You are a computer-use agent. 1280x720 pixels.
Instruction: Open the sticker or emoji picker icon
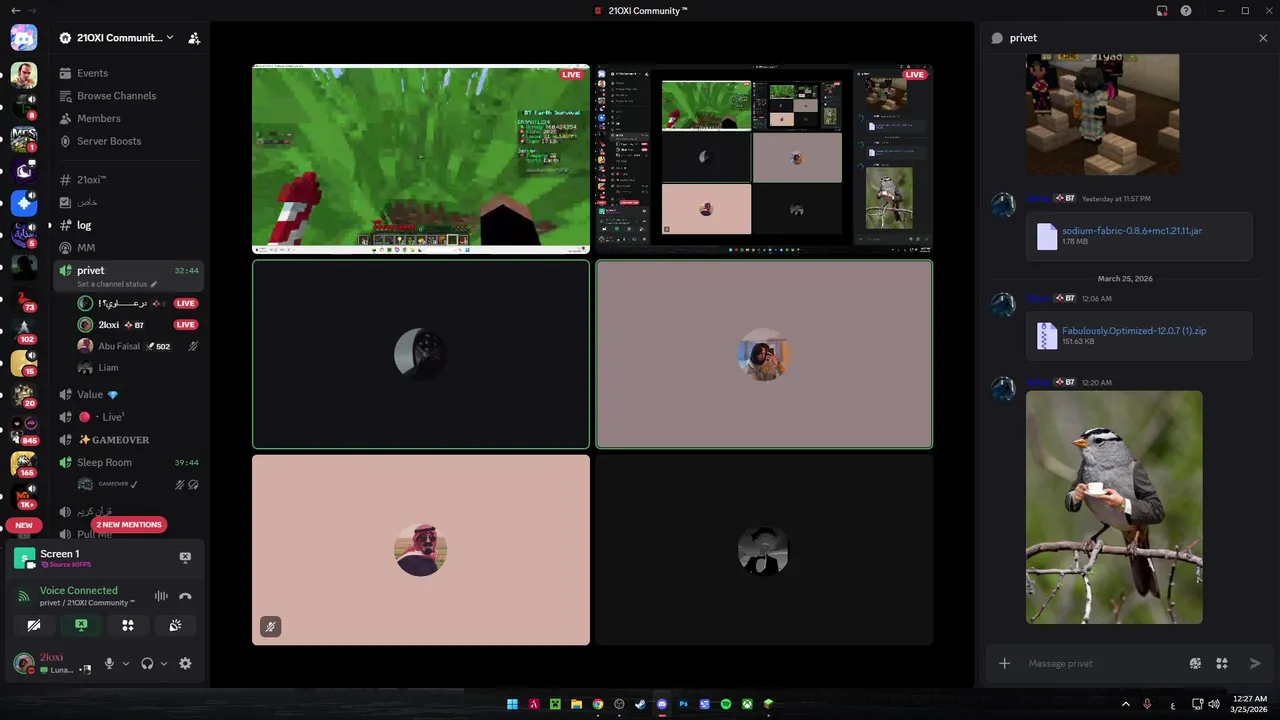[1195, 663]
